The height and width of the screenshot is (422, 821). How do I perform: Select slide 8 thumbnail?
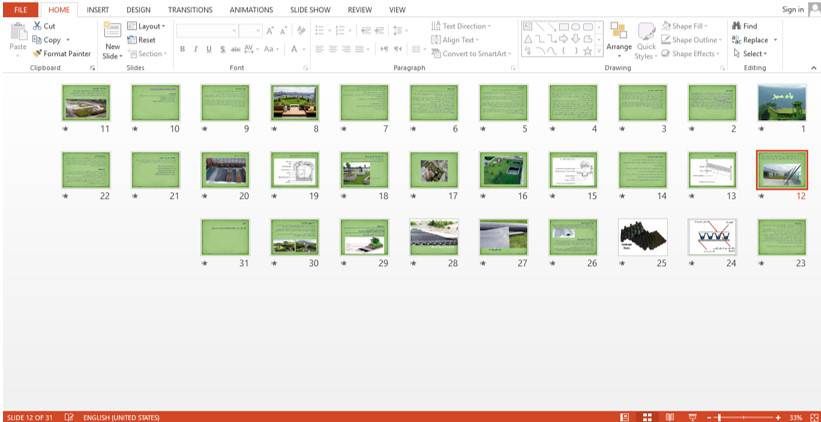[x=295, y=102]
